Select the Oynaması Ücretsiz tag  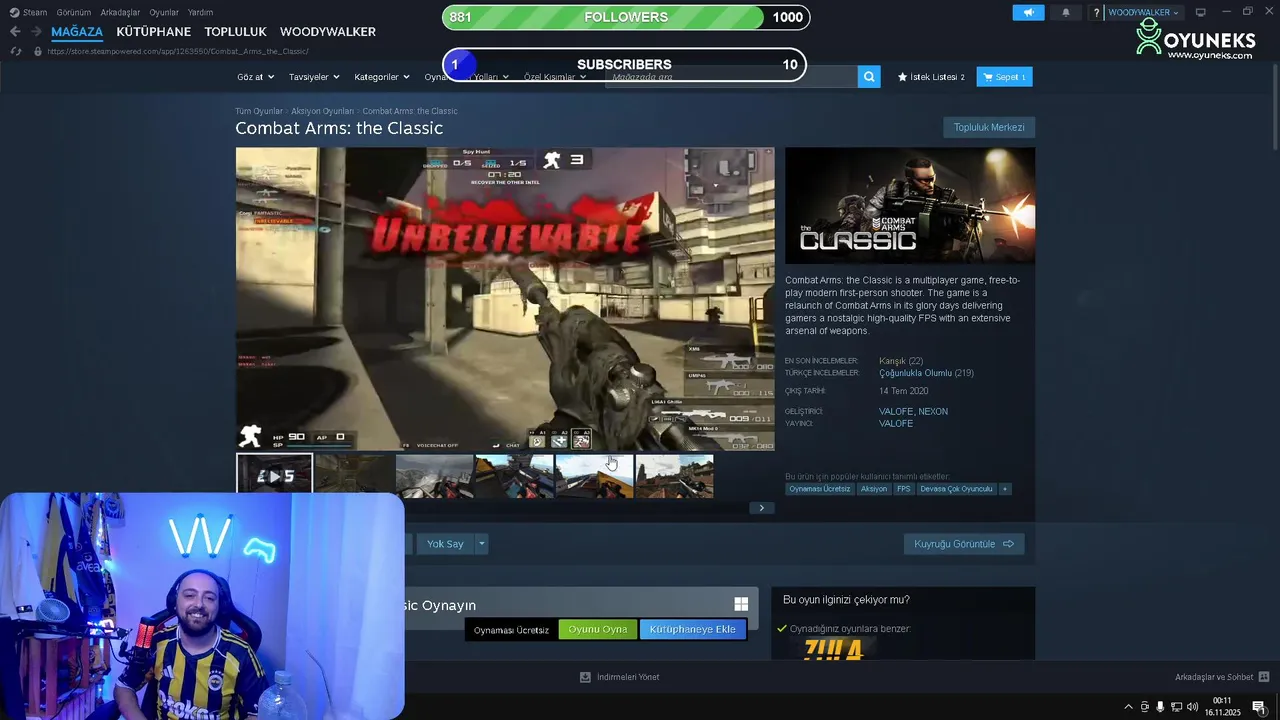[x=819, y=489]
